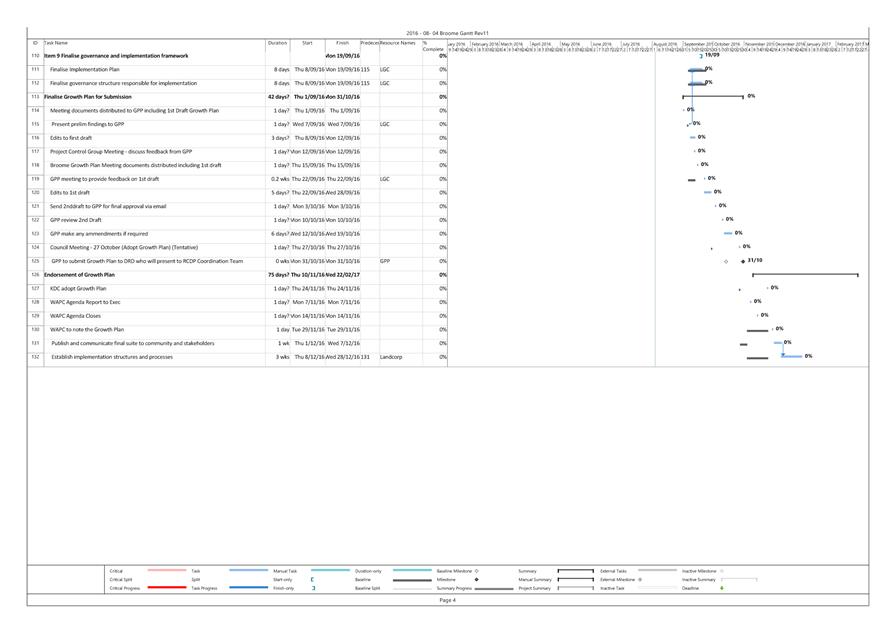Click the October 2016 timescale header
The width and height of the screenshot is (896, 633).
pos(727,44)
